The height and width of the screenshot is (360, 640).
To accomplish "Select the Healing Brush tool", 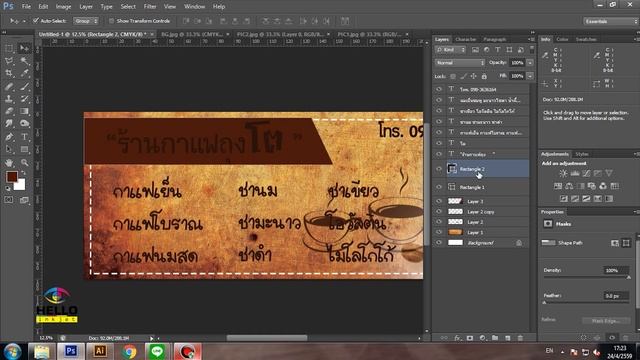I will tap(9, 86).
